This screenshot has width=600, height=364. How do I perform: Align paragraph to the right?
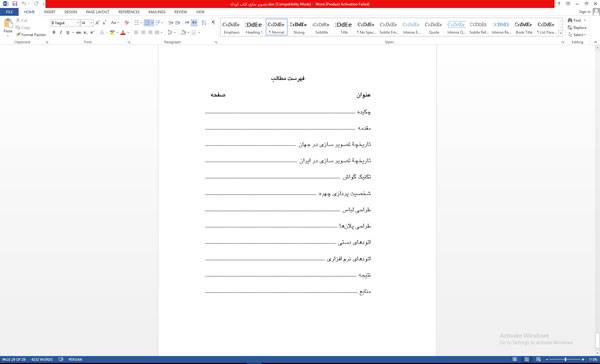click(150, 33)
